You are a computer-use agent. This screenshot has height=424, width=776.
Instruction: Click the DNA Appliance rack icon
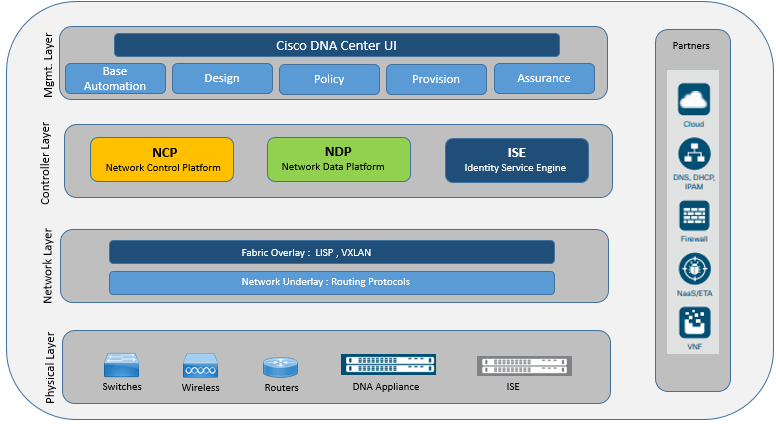pyautogui.click(x=388, y=365)
